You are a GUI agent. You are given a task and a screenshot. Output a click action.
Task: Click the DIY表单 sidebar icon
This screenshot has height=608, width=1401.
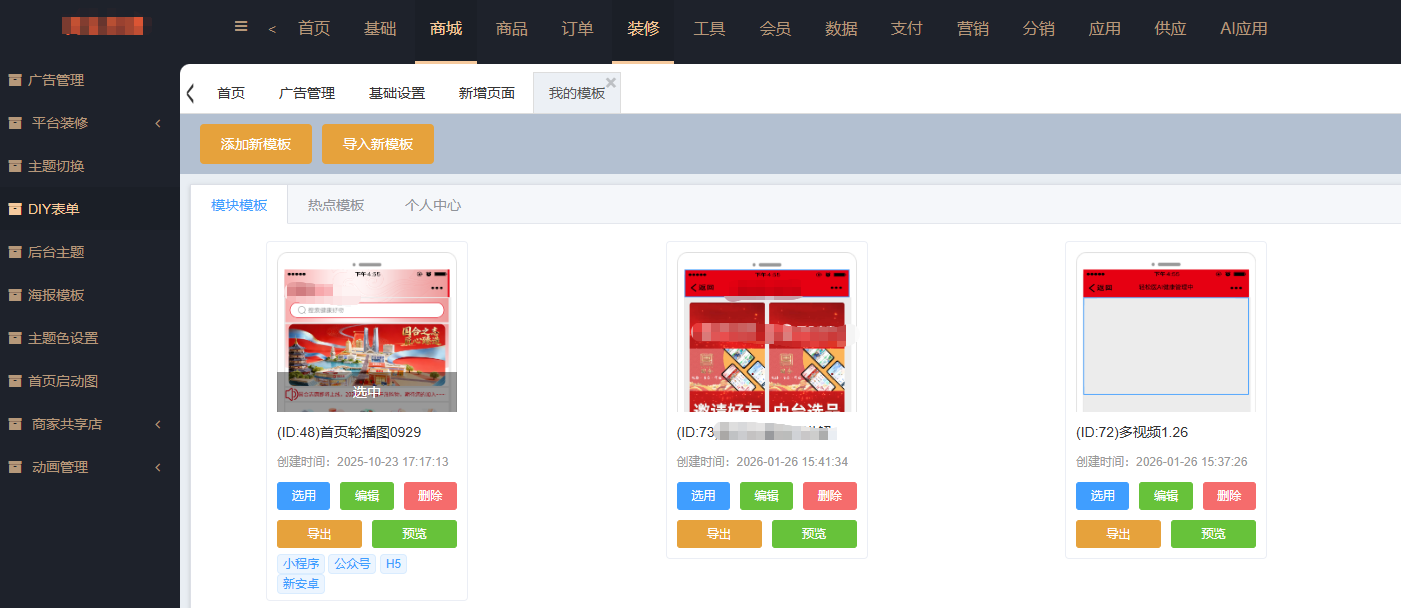coord(15,209)
